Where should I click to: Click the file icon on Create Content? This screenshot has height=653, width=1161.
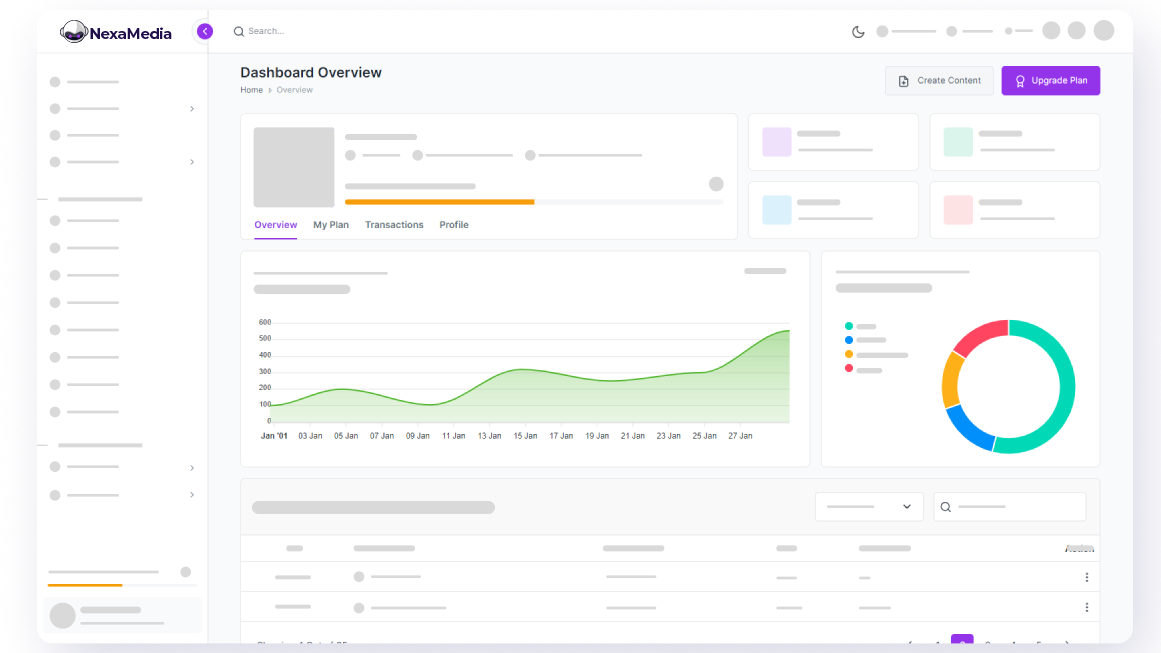click(903, 81)
